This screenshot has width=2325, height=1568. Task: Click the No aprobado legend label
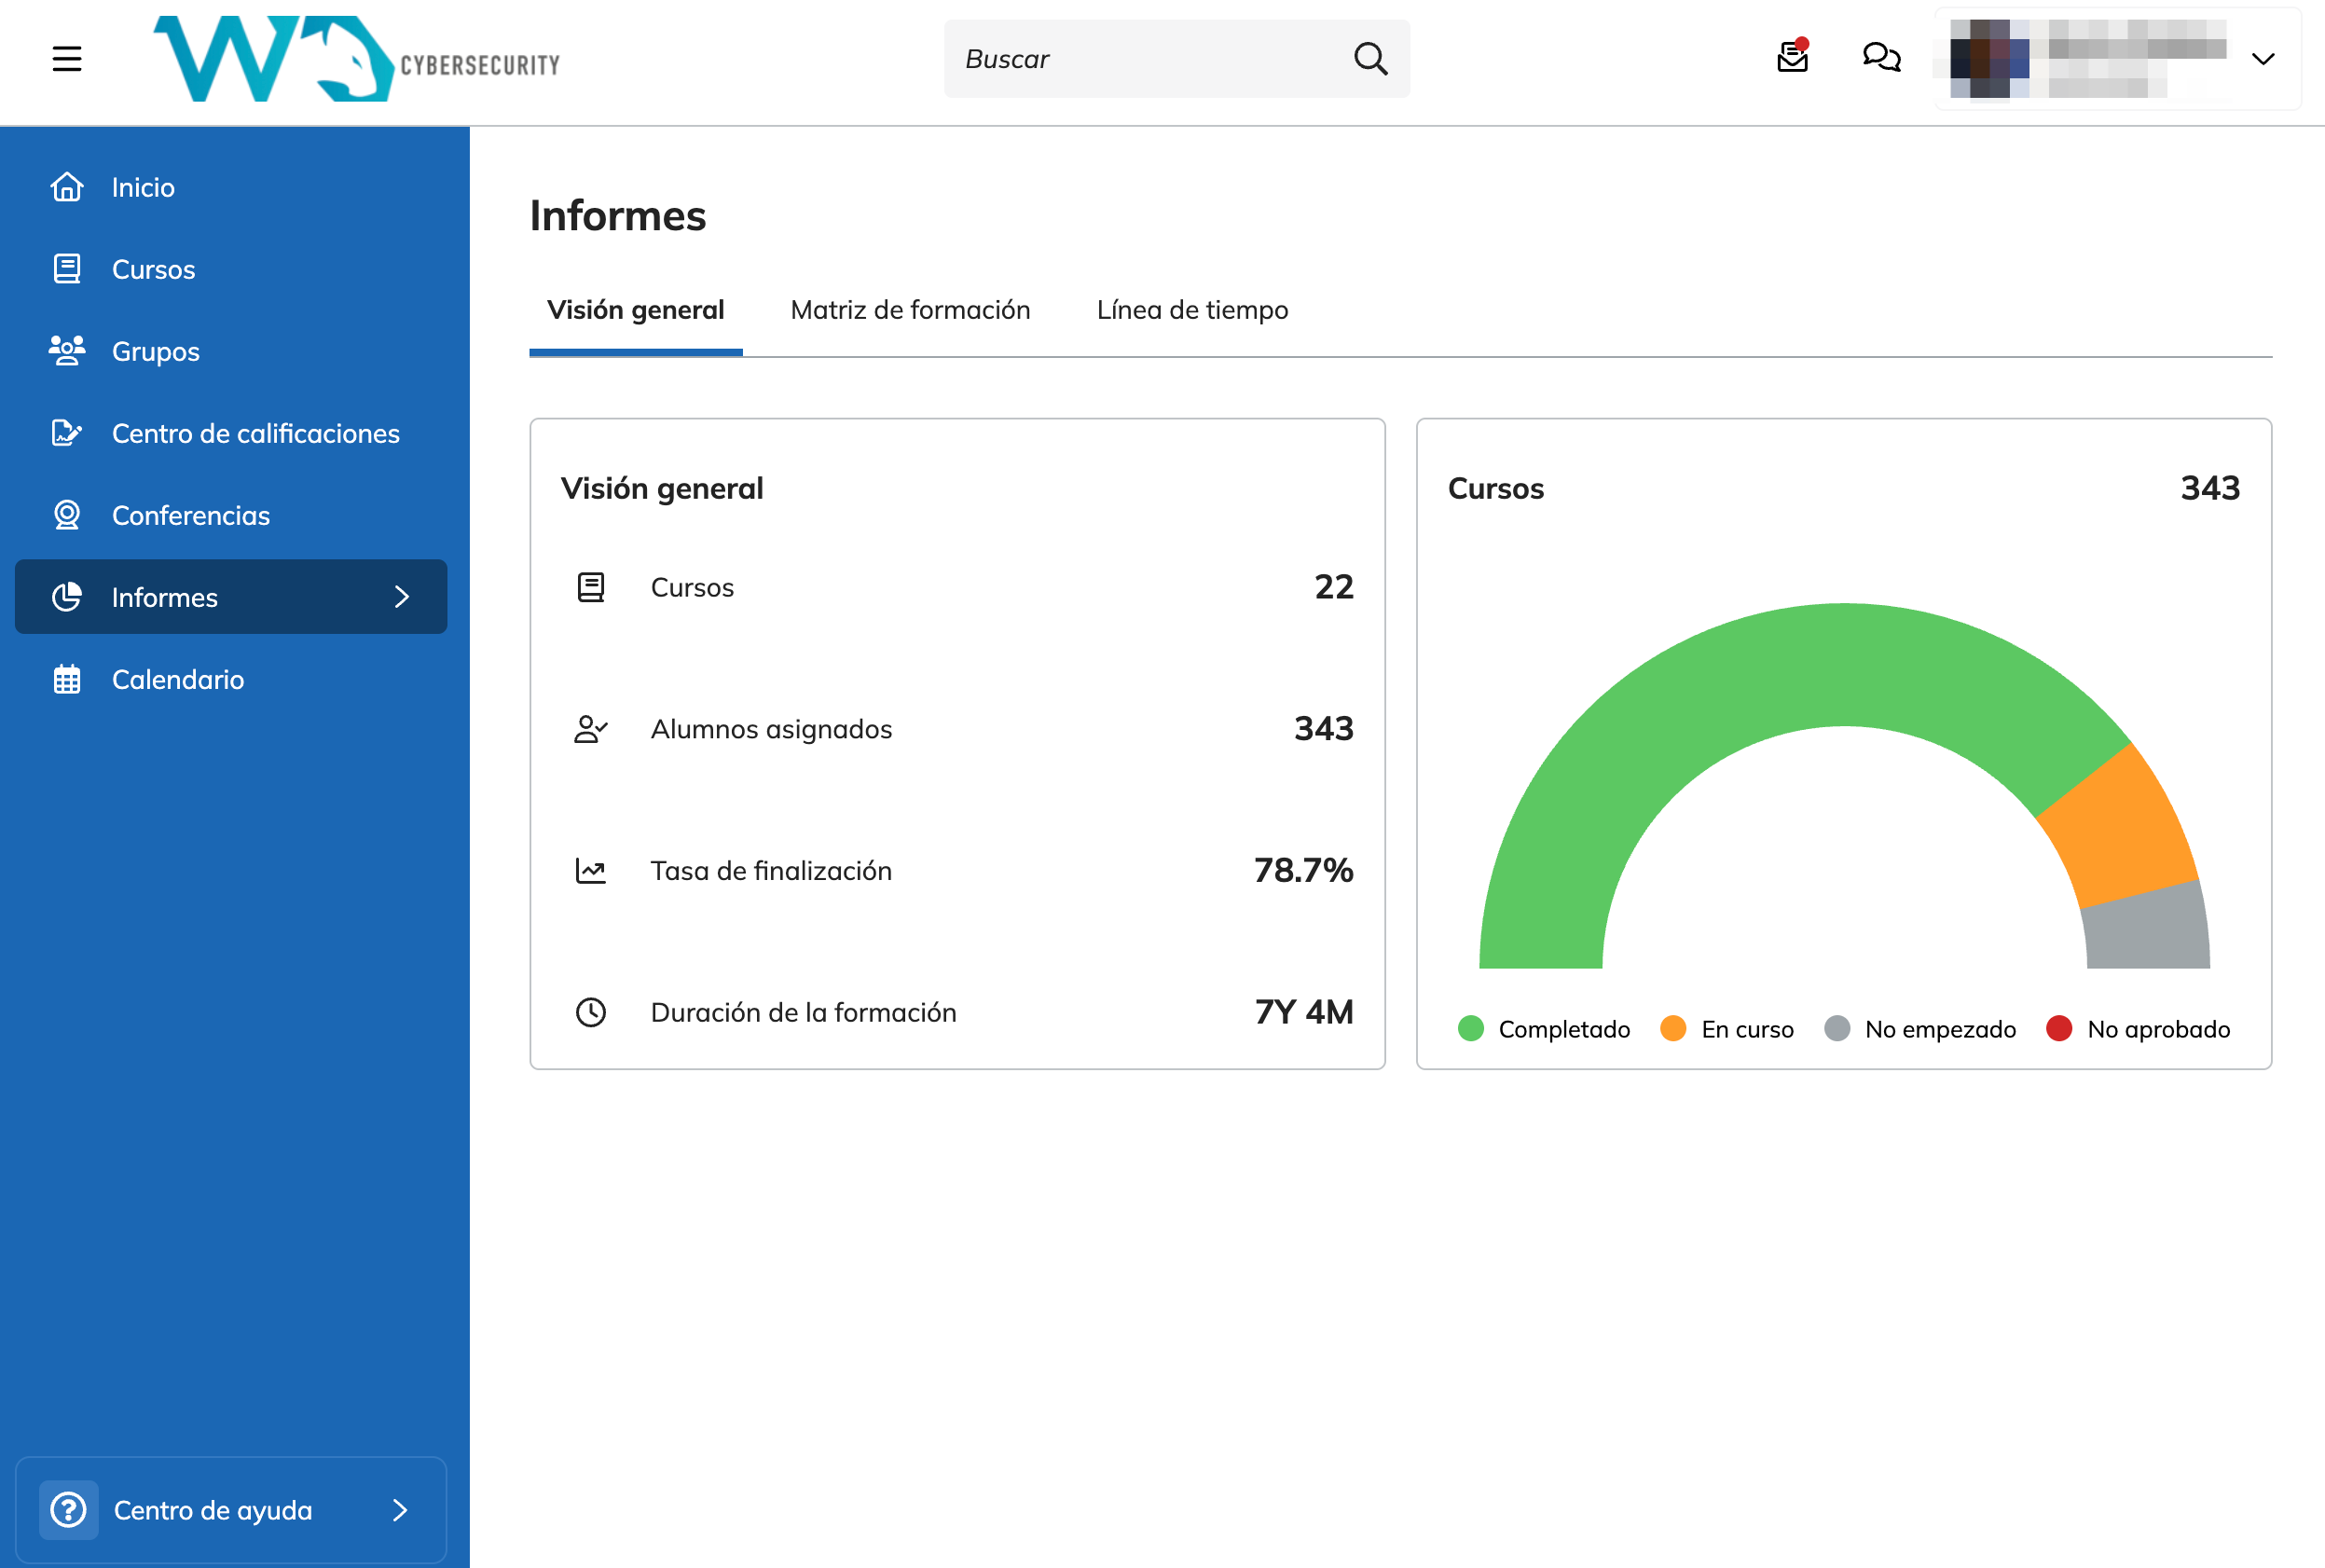pyautogui.click(x=2159, y=1029)
